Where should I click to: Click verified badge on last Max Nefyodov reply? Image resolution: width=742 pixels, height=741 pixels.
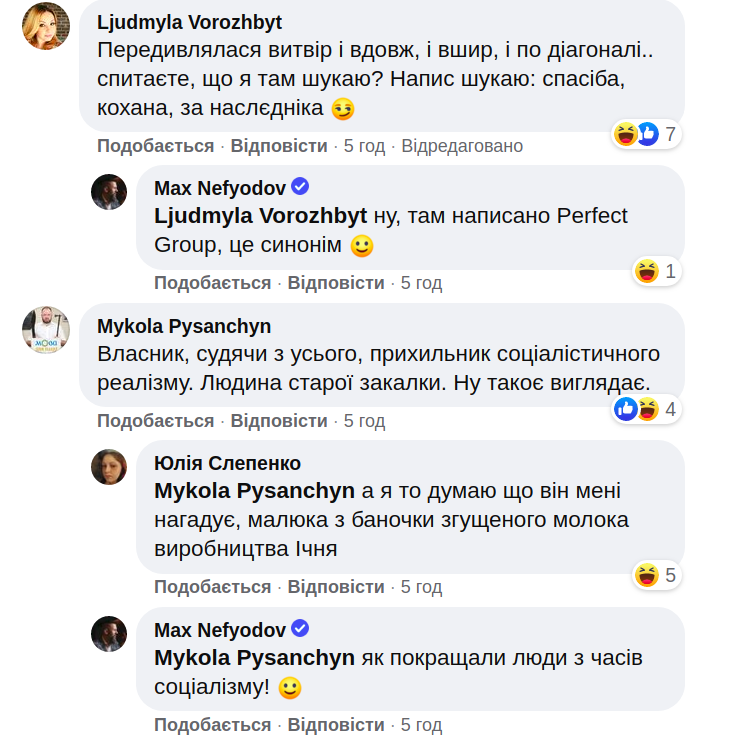pos(299,629)
